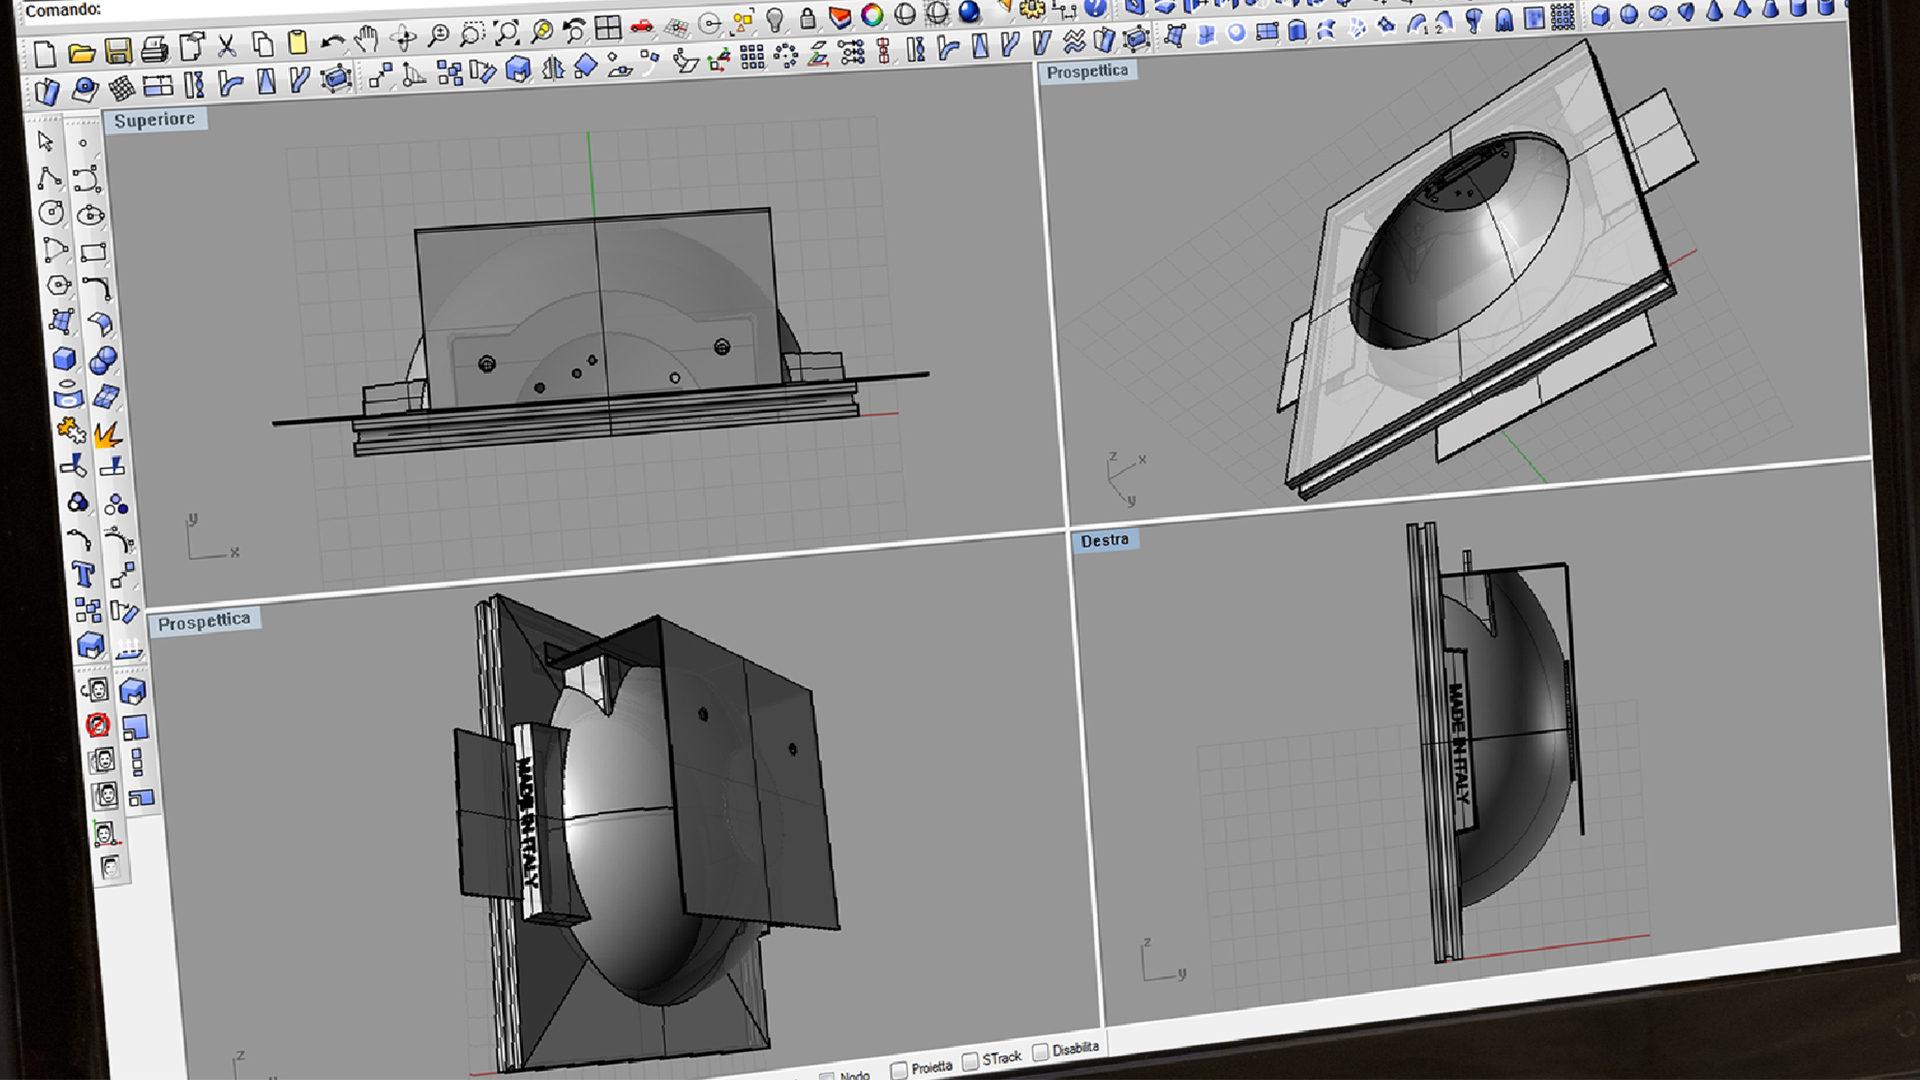The height and width of the screenshot is (1080, 1920).
Task: Click the red car icon
Action: click(642, 26)
